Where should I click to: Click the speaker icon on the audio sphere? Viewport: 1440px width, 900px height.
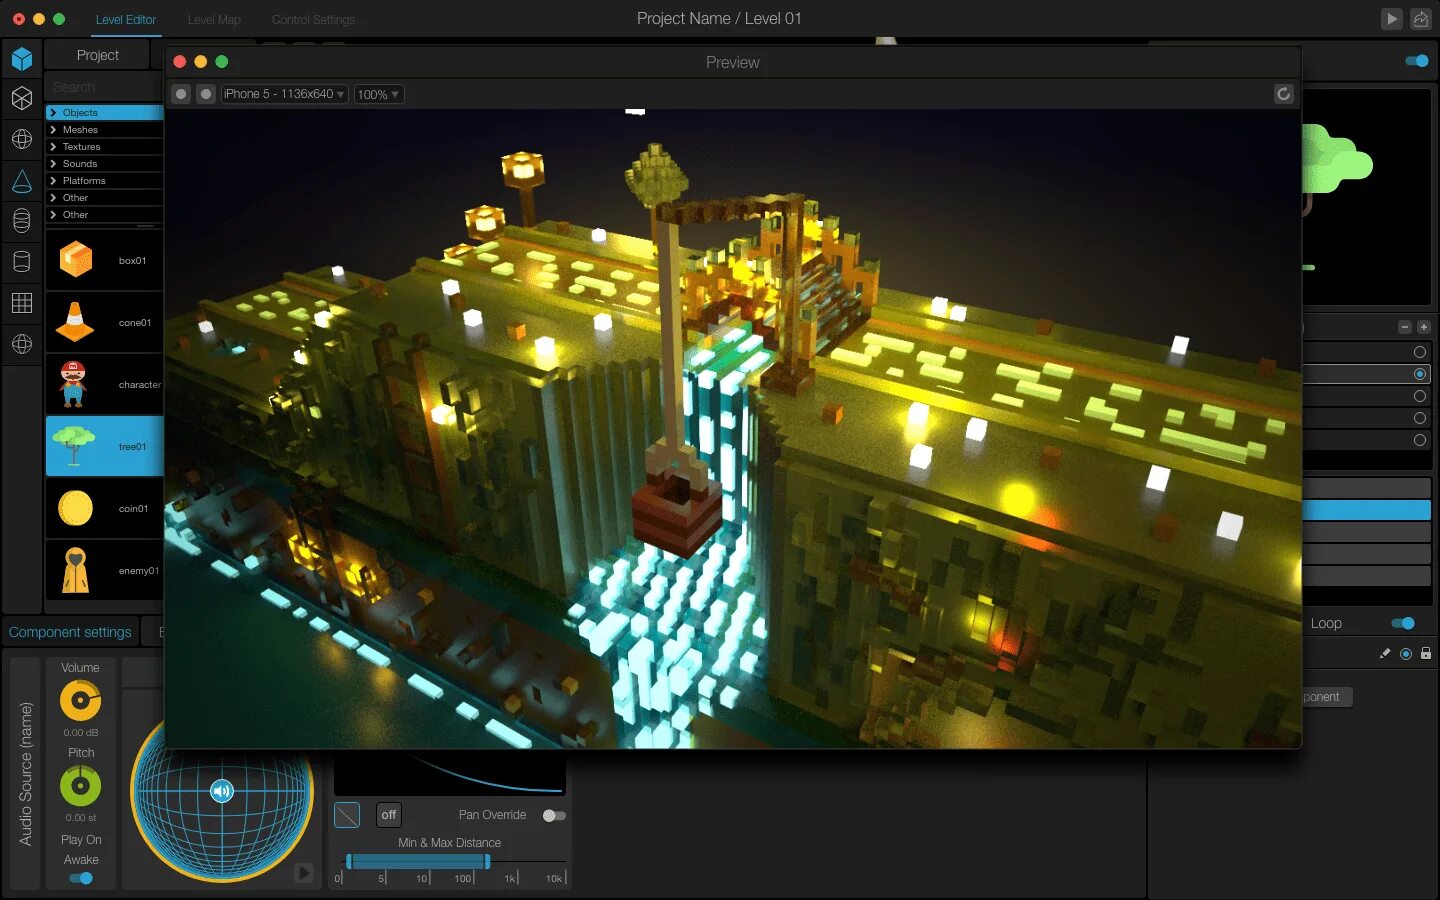point(222,791)
